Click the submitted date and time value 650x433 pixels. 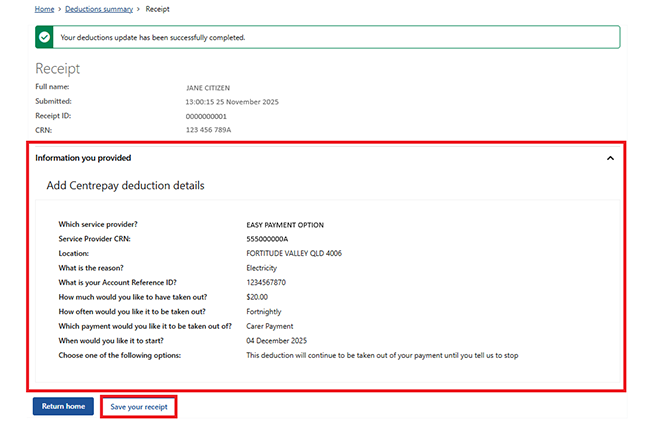click(x=237, y=102)
